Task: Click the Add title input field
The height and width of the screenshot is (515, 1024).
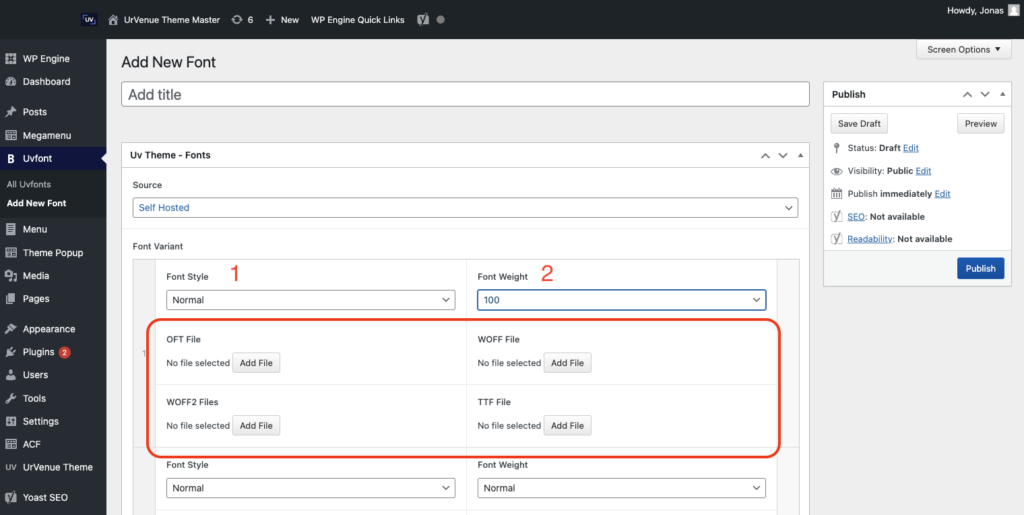Action: (x=465, y=94)
